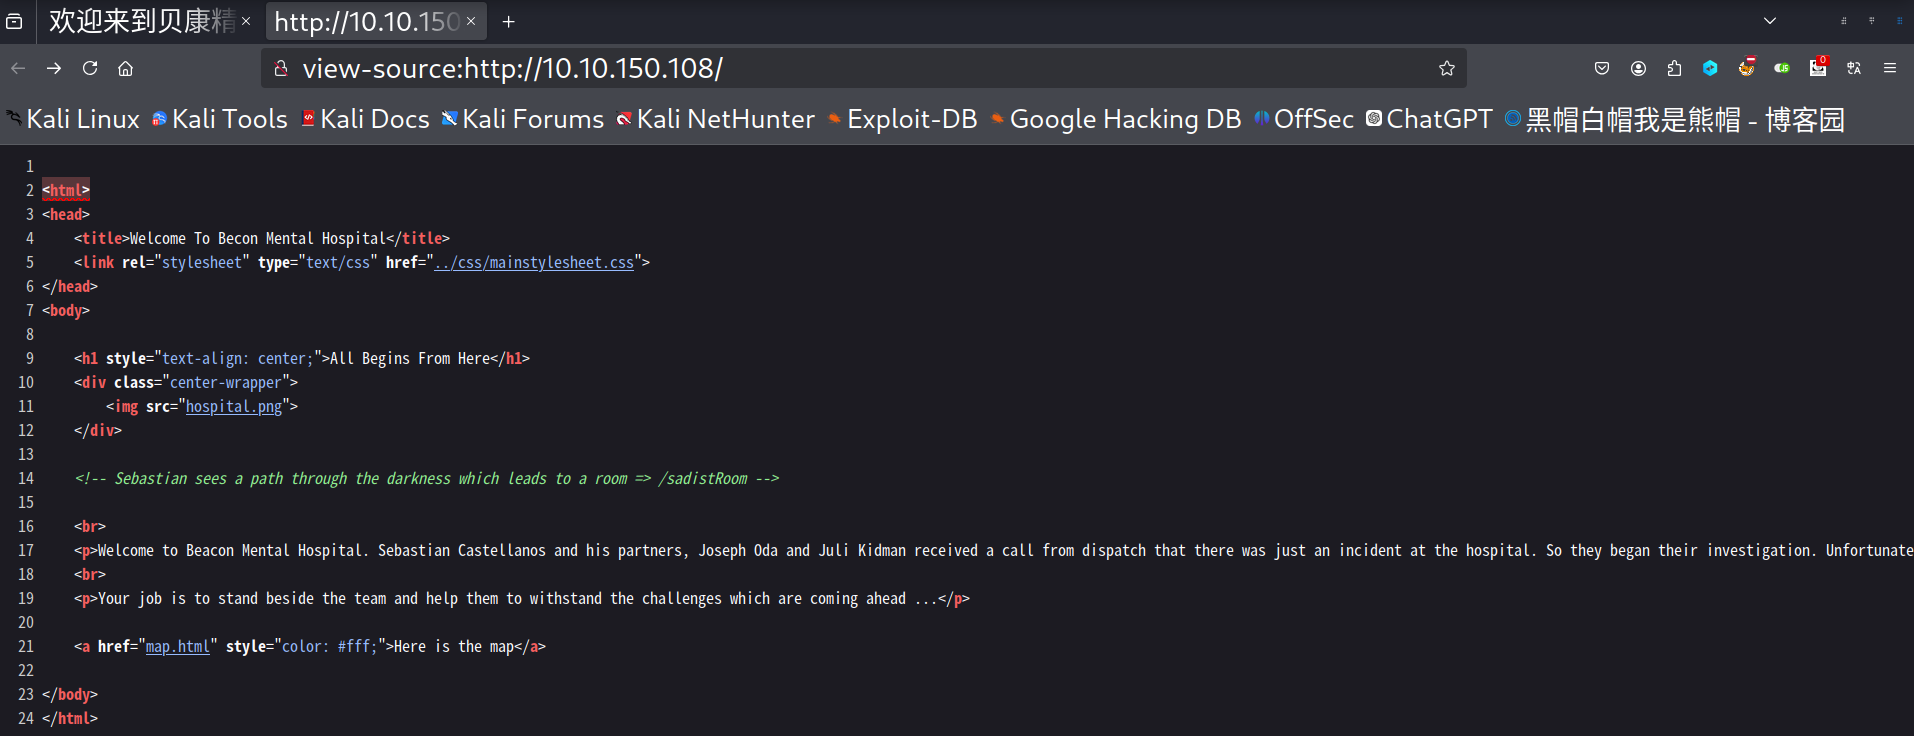This screenshot has height=736, width=1914.
Task: Open the Firefox account icon
Action: [1638, 68]
